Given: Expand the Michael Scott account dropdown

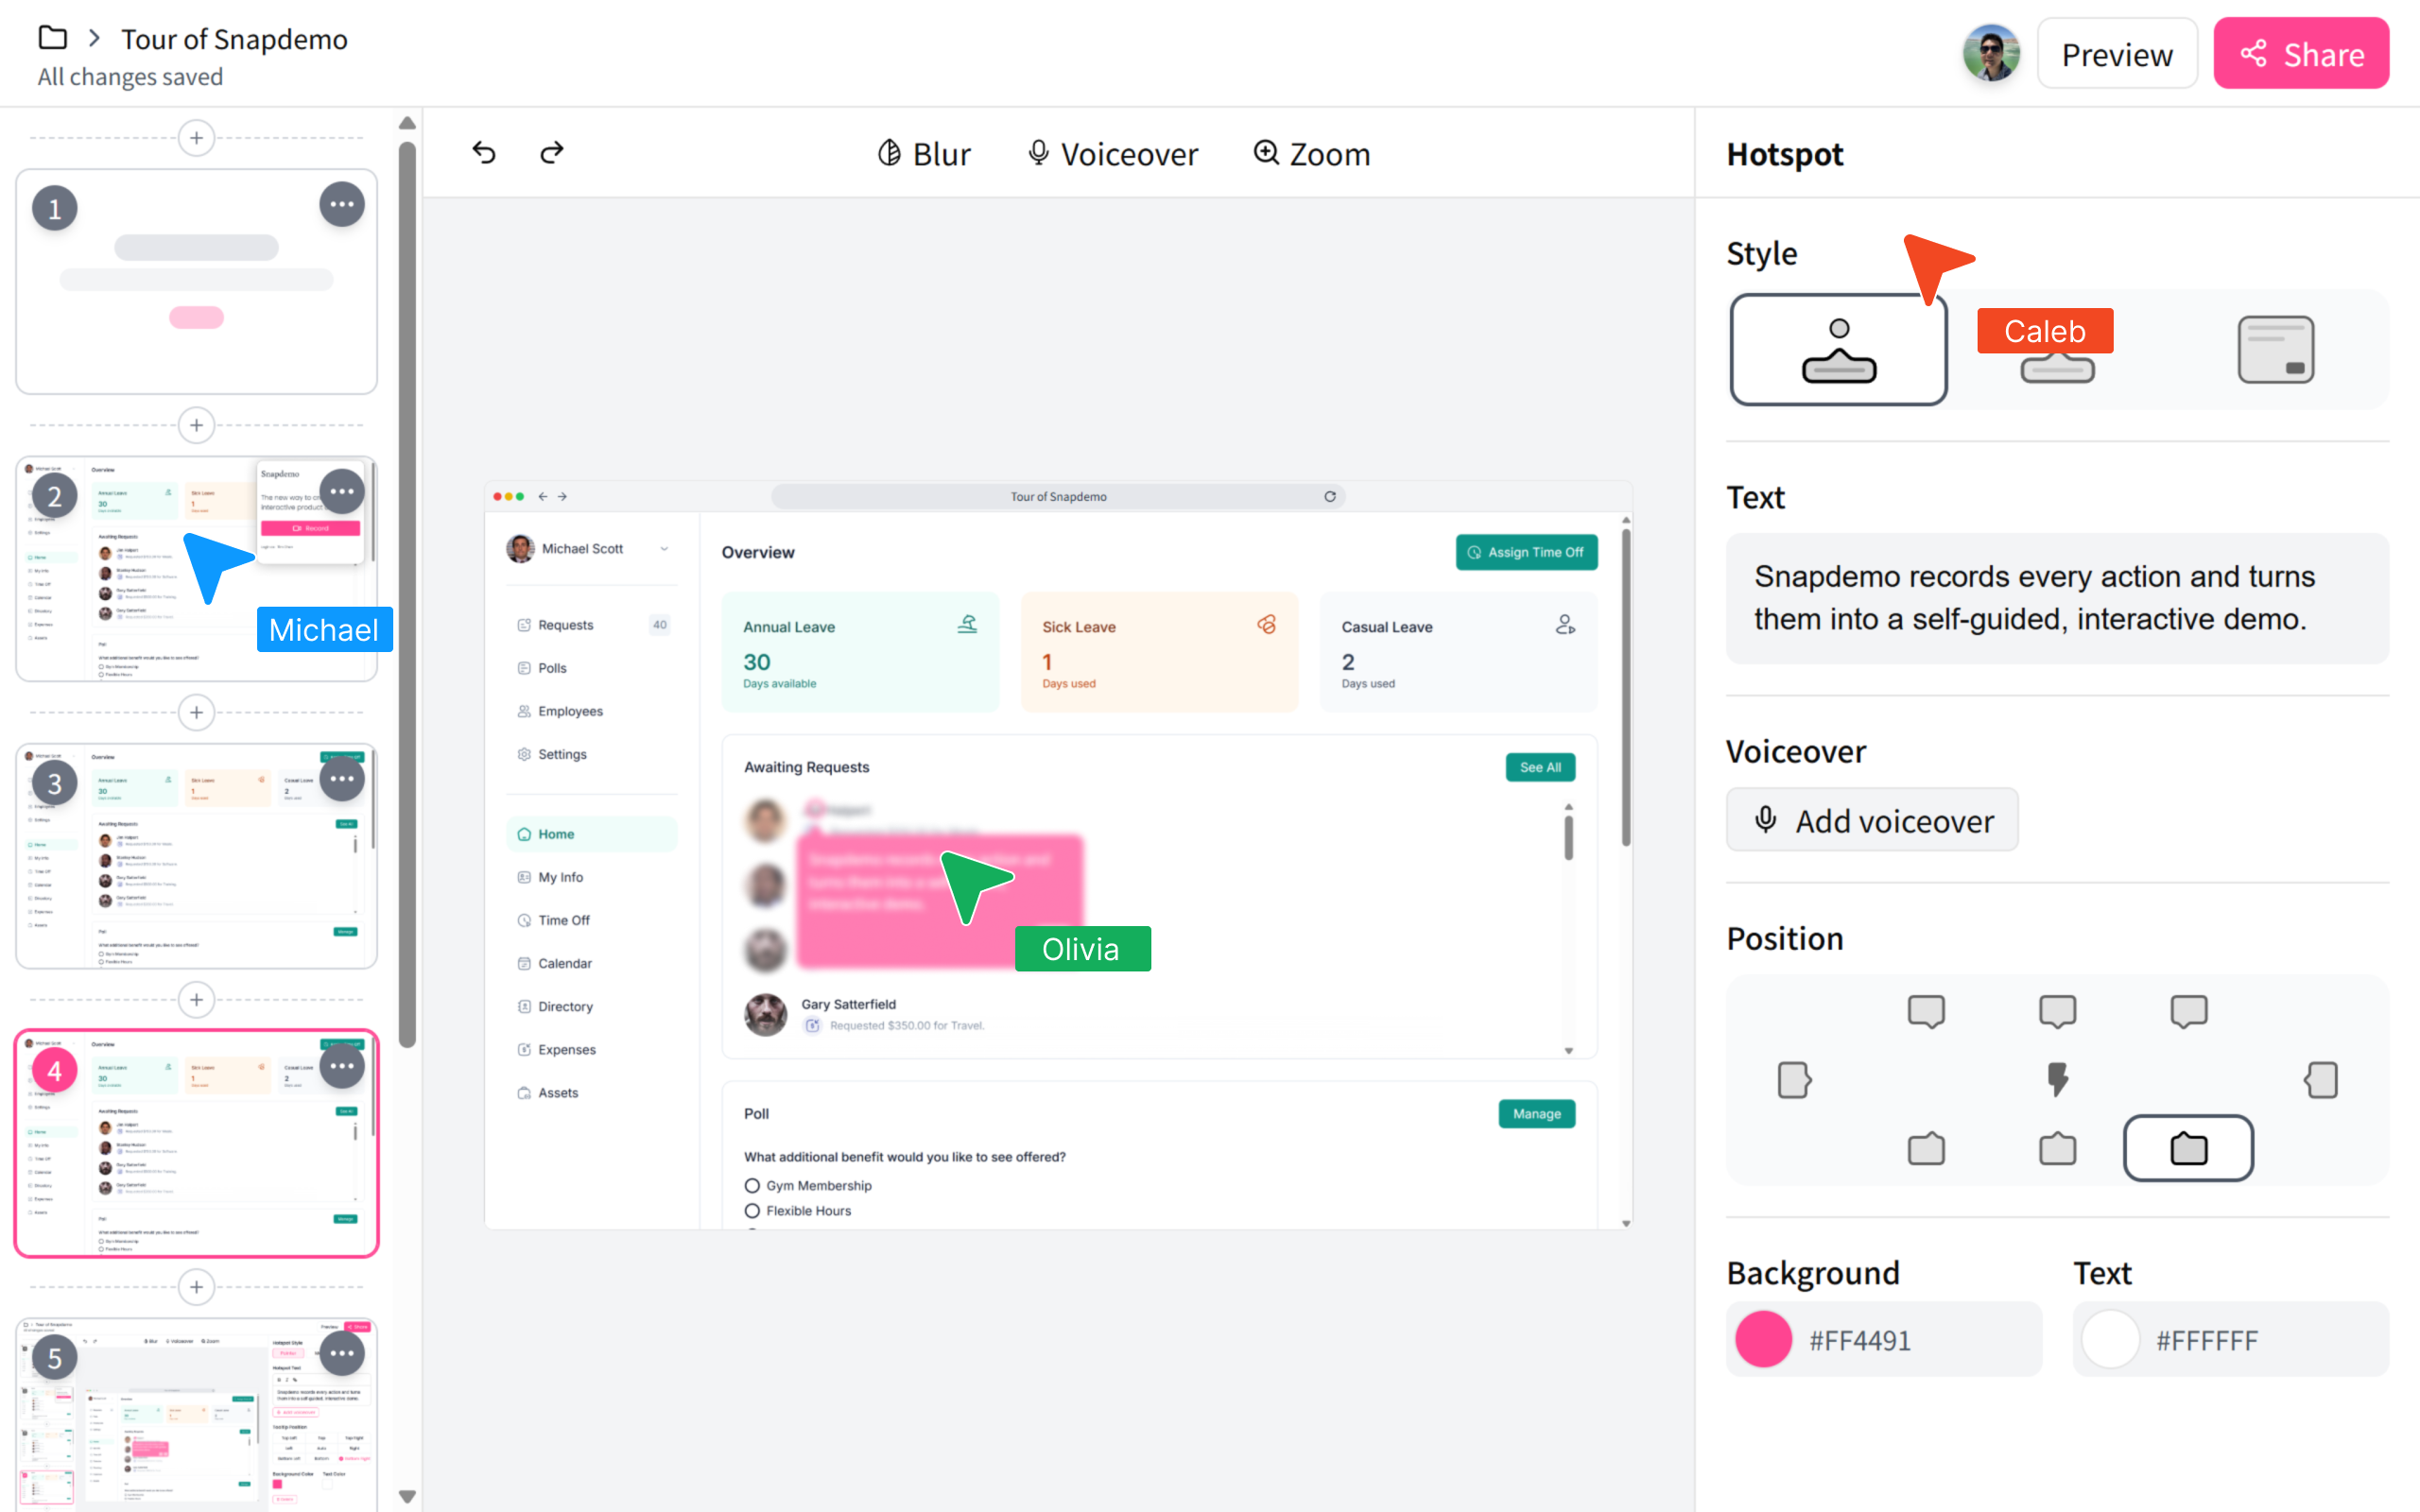Looking at the screenshot, I should [x=664, y=549].
